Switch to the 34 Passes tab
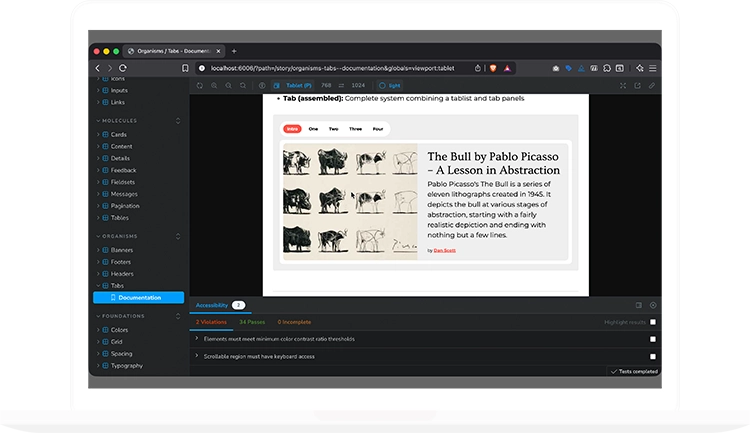 coord(253,322)
